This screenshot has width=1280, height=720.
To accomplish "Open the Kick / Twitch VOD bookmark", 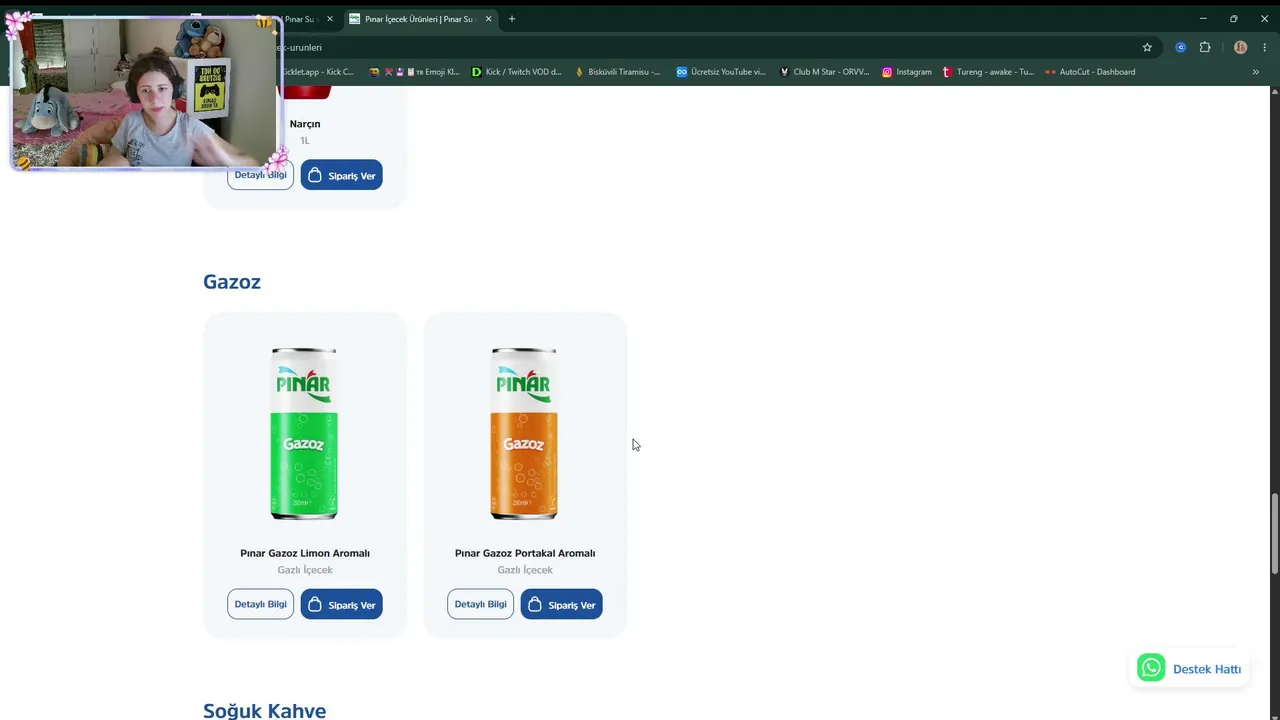I will pyautogui.click(x=517, y=72).
